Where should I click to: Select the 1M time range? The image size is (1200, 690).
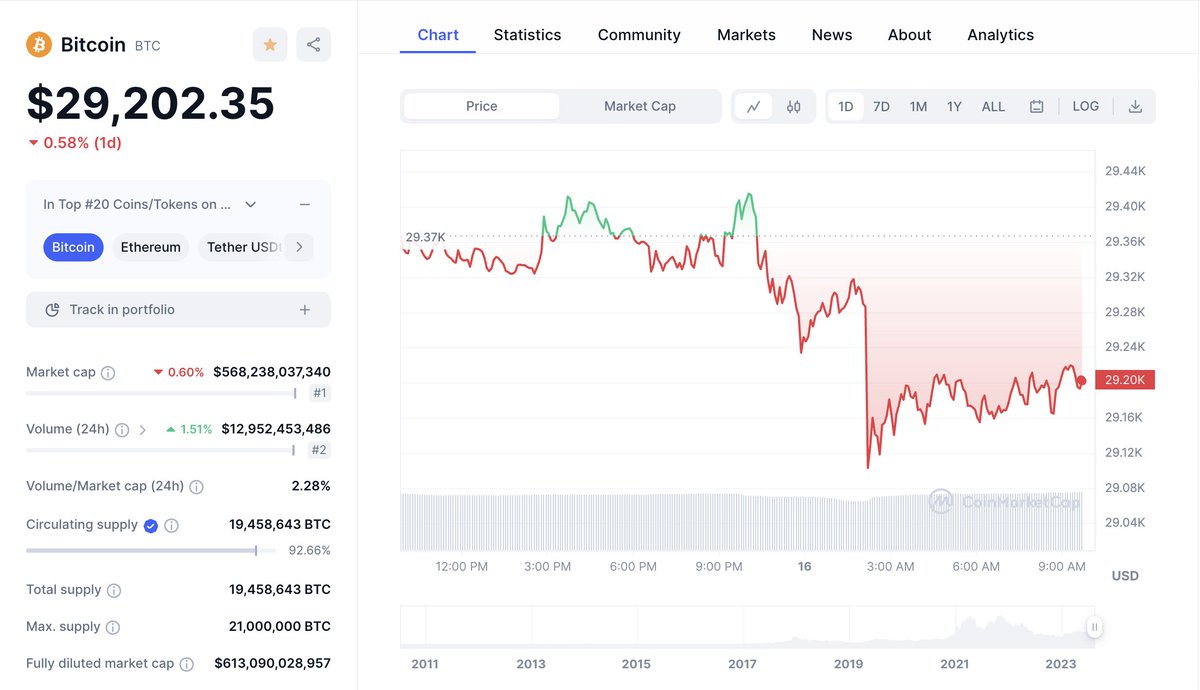(918, 106)
